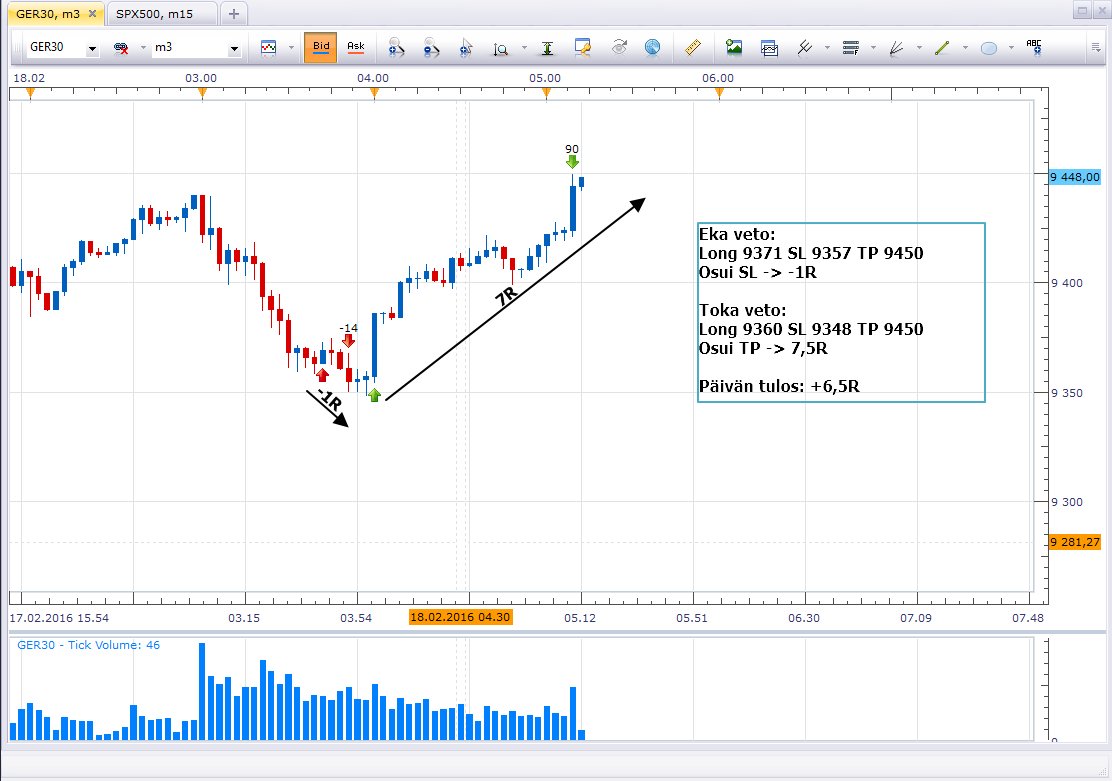Open the GER30 symbol dropdown
This screenshot has height=781, width=1112.
click(x=90, y=48)
